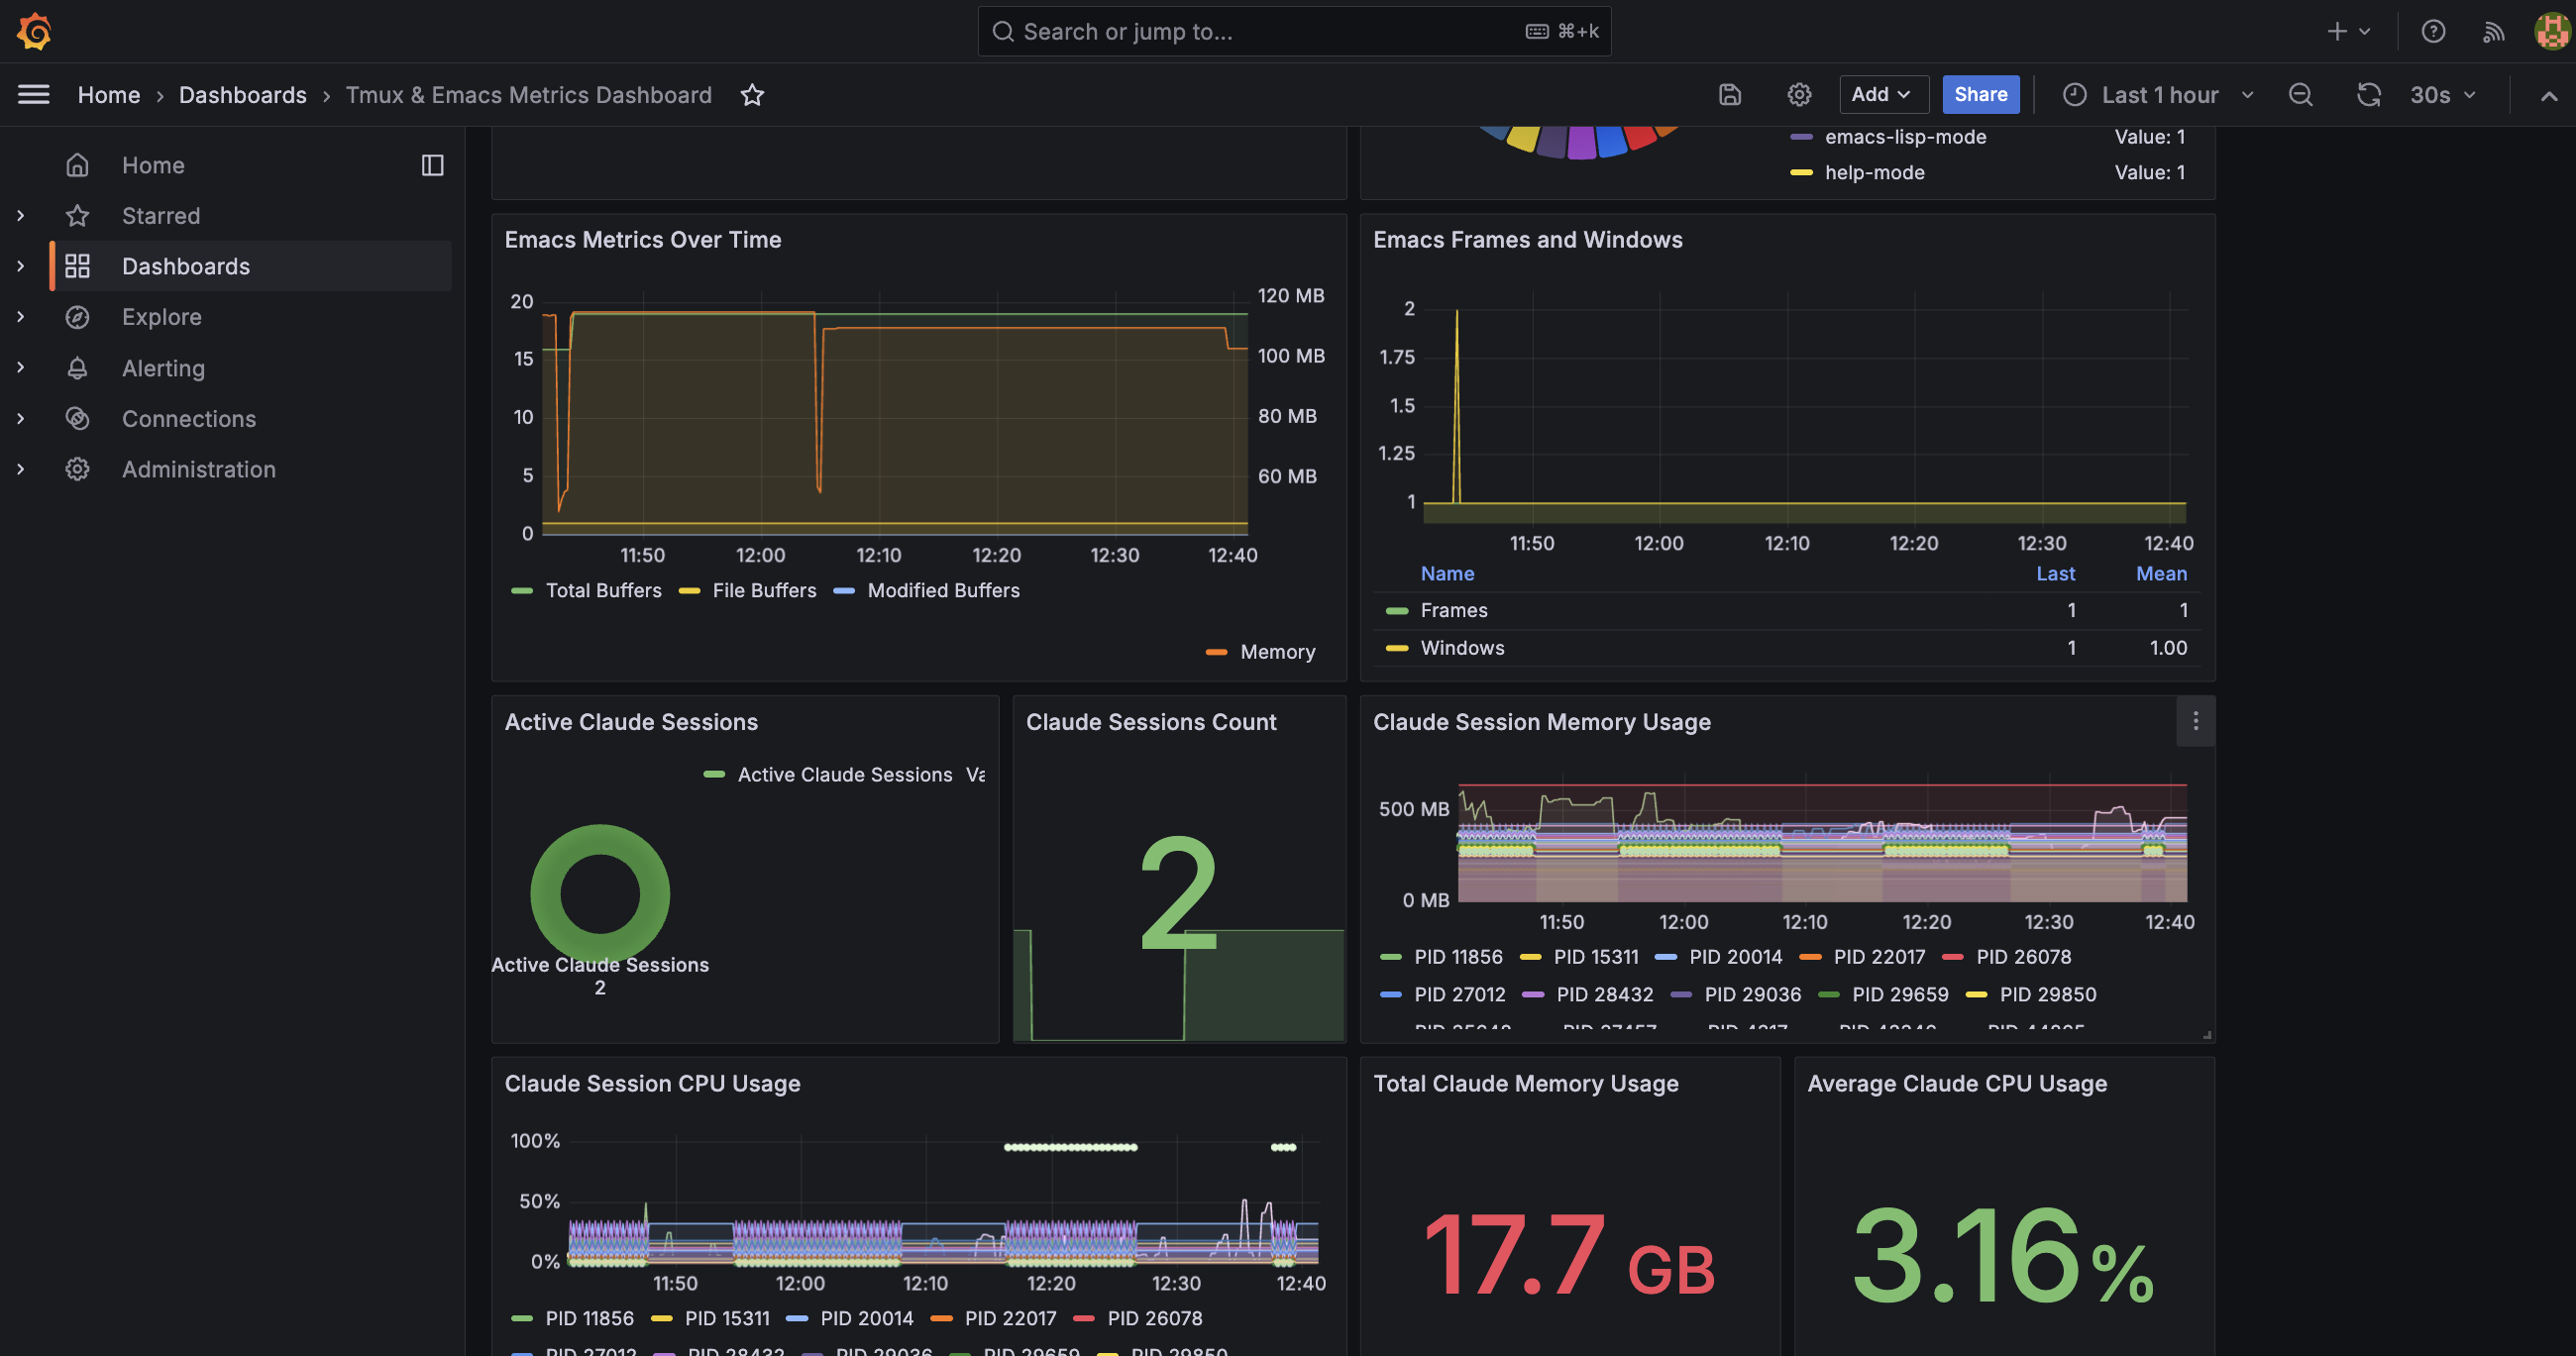Image resolution: width=2576 pixels, height=1356 pixels.
Task: Expand the Administration section chevron
Action: [20, 469]
